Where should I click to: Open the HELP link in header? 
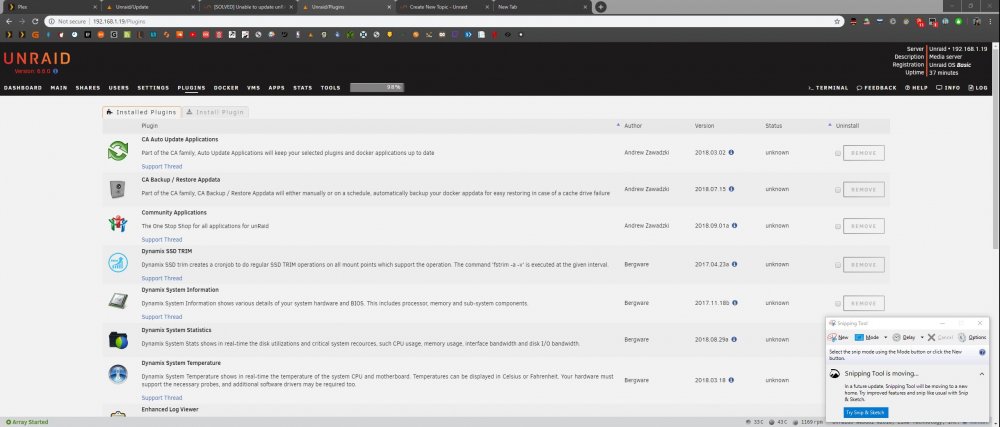[x=916, y=88]
